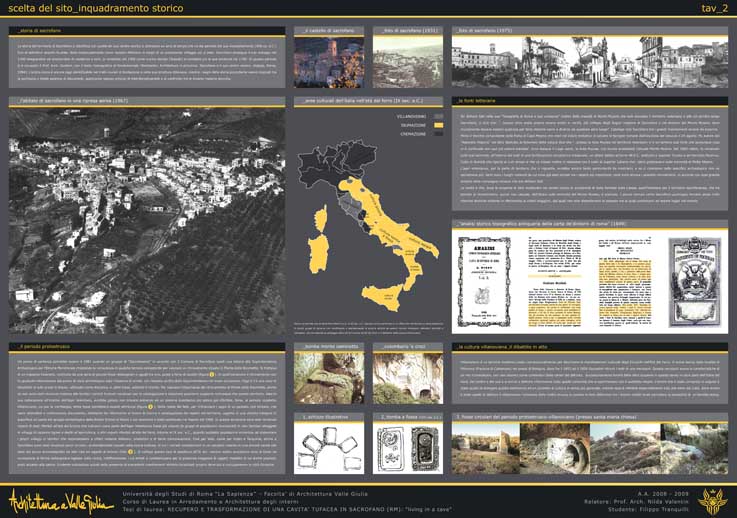Open the castello di sacrofano night photo
Screen dimensions: 737x518
(x=329, y=63)
